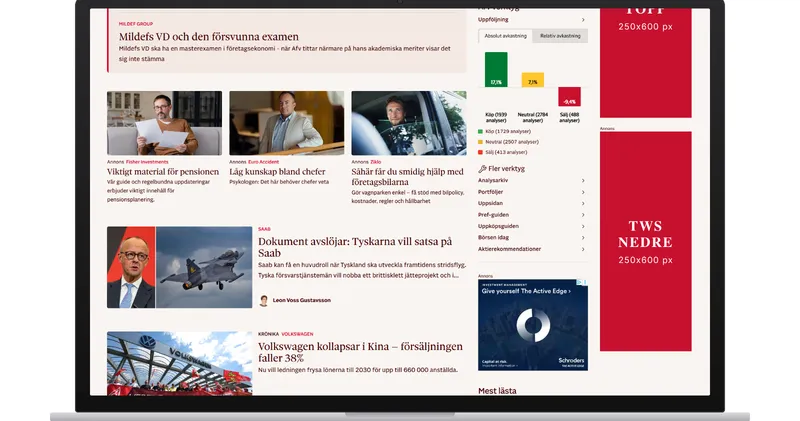
Task: Open the Zikło company car photo
Action: tap(409, 123)
